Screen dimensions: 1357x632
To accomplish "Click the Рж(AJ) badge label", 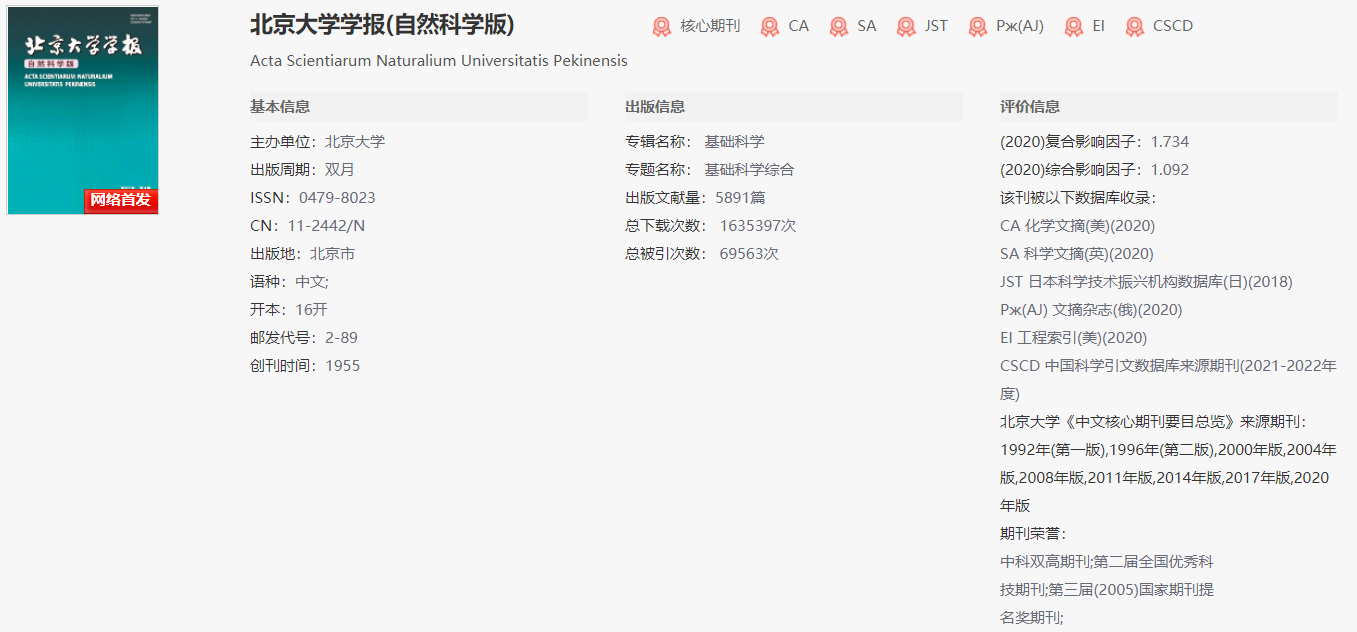I will (x=1020, y=26).
